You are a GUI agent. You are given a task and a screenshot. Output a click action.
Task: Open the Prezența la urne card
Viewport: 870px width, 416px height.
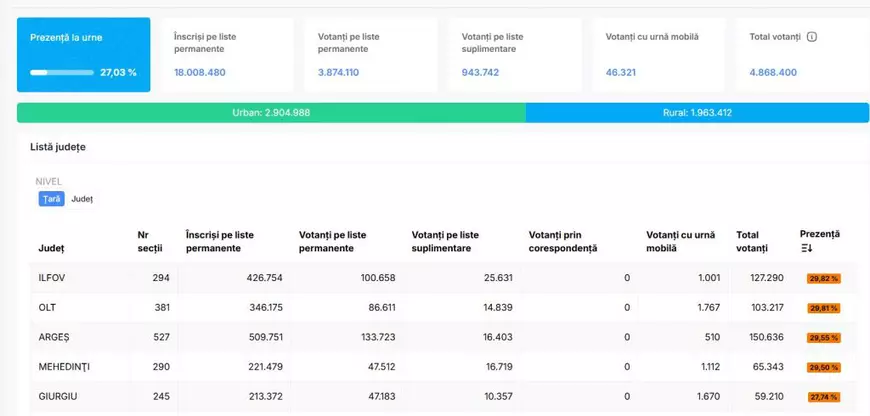click(84, 55)
